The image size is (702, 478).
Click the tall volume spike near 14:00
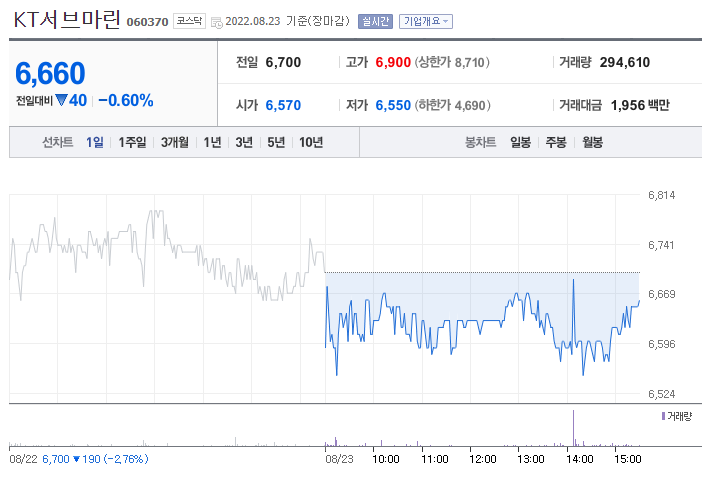(x=574, y=428)
